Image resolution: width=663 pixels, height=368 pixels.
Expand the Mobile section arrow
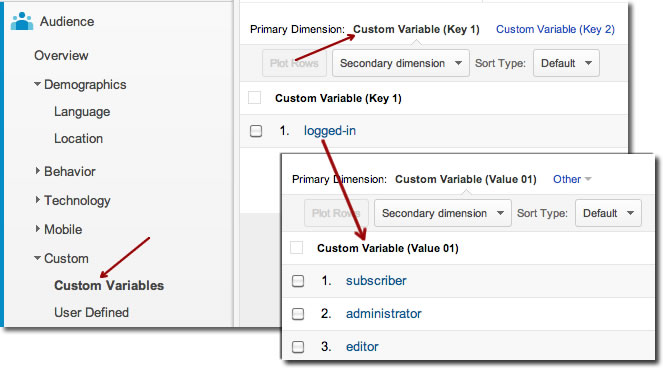pyautogui.click(x=37, y=229)
